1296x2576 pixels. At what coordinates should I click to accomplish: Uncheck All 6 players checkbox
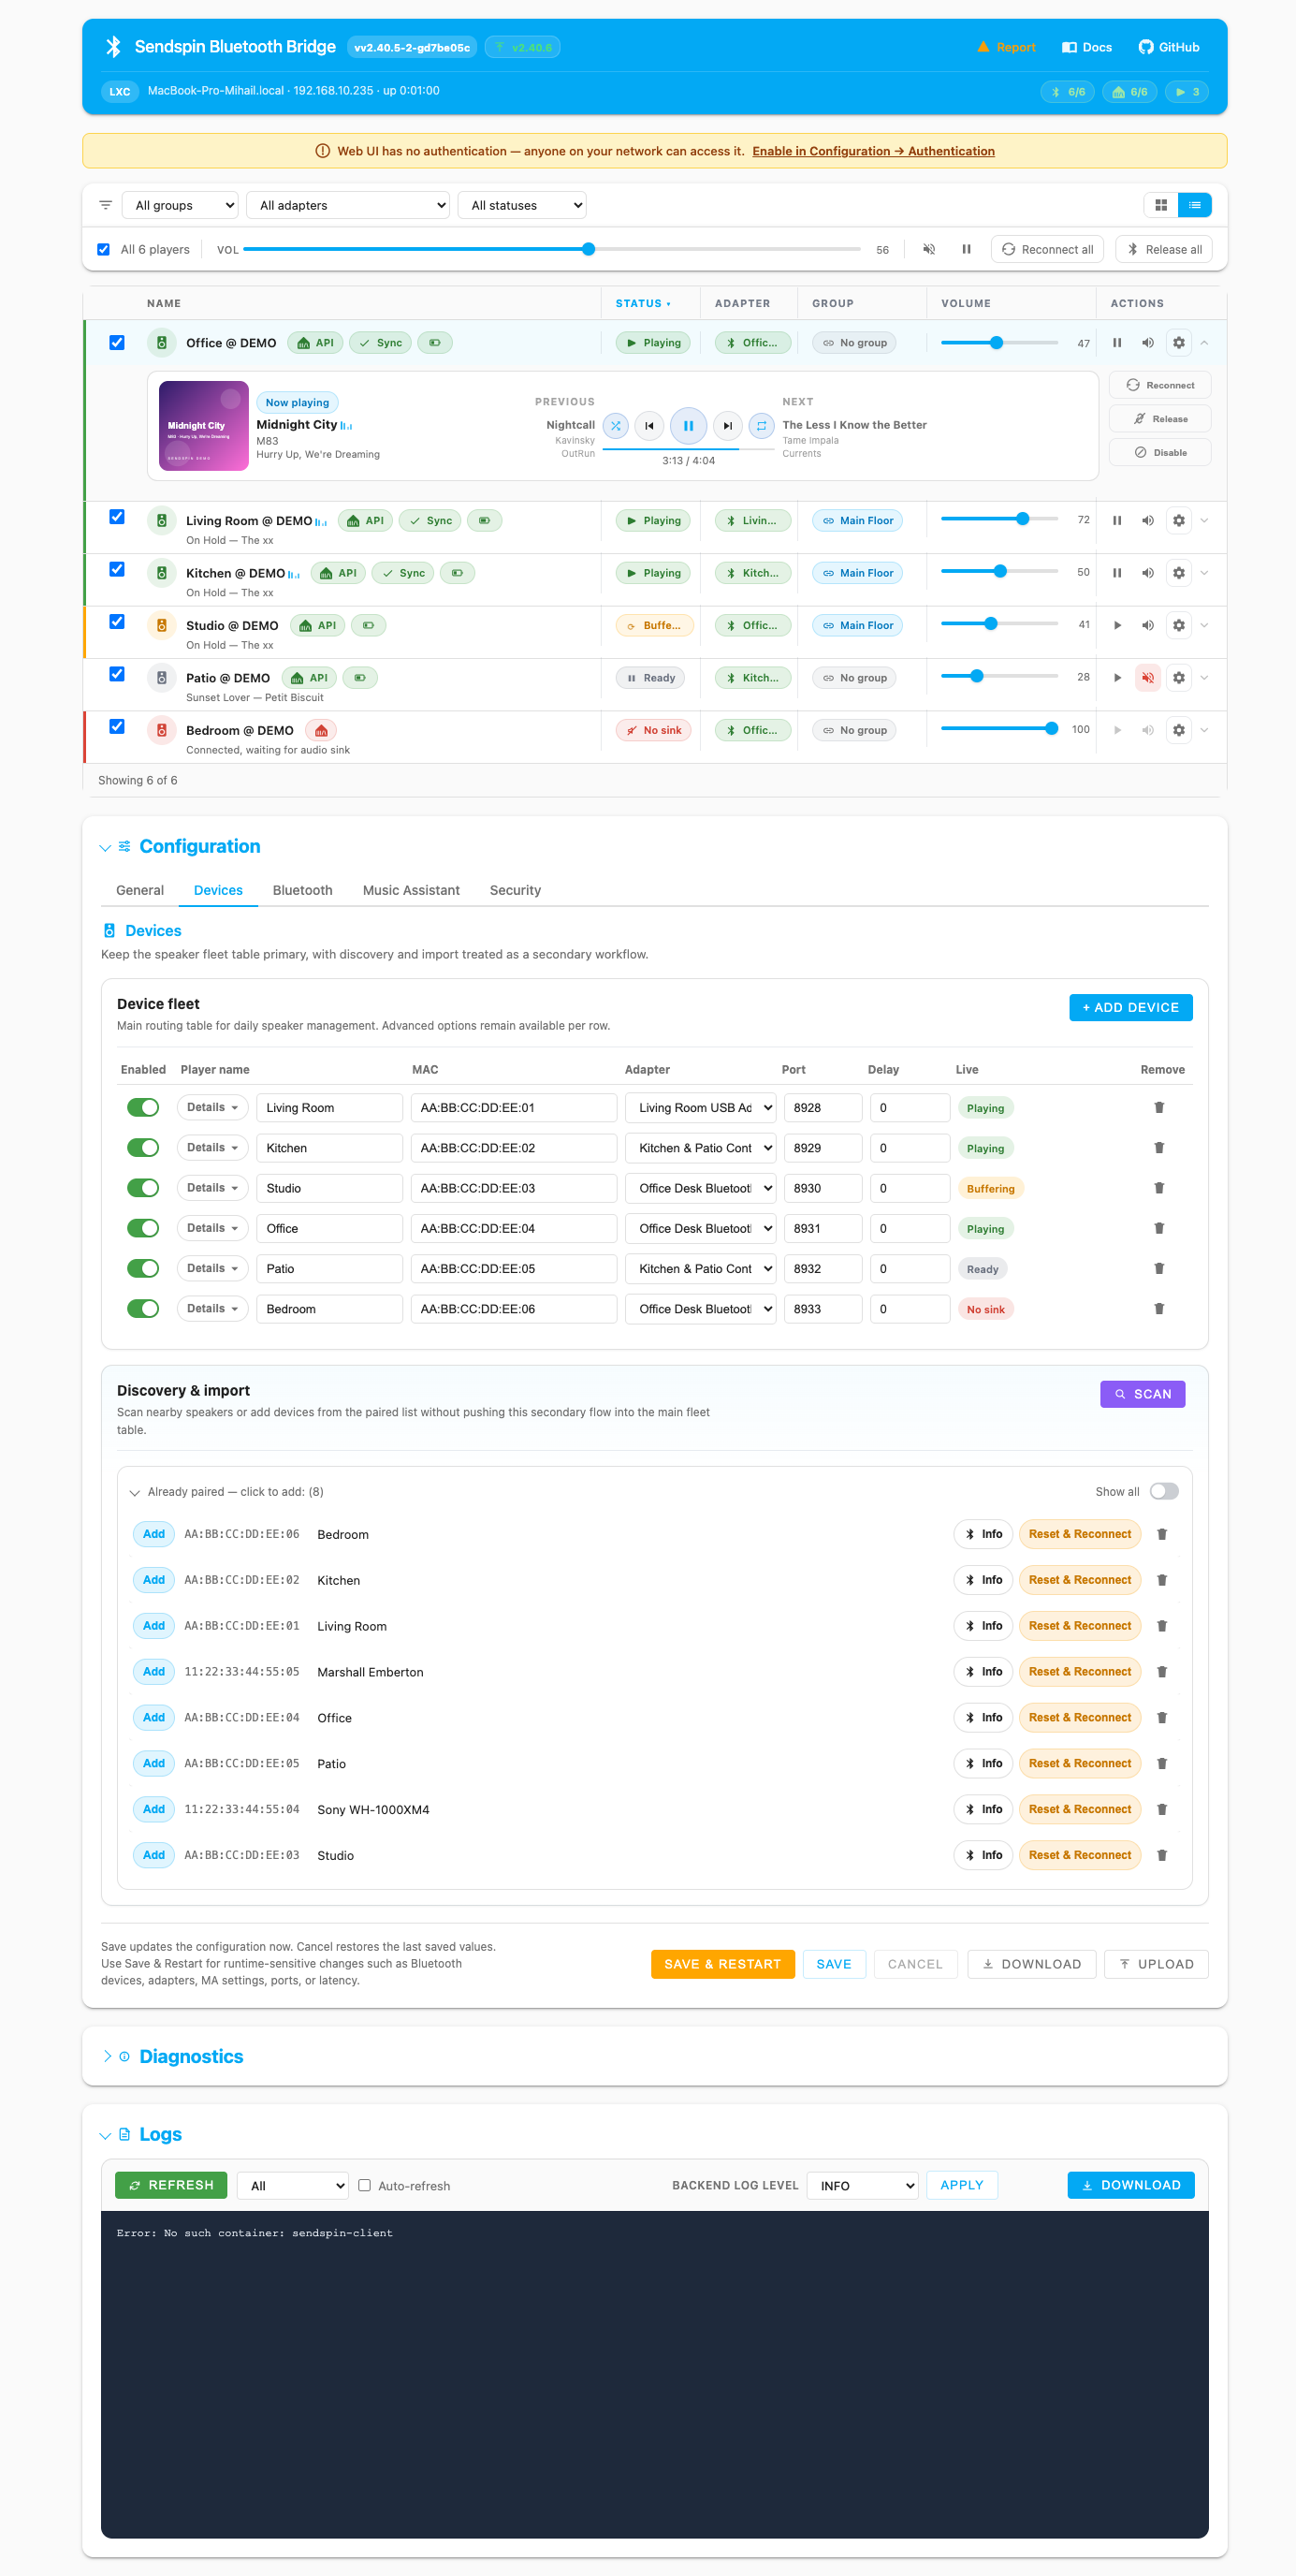click(103, 250)
